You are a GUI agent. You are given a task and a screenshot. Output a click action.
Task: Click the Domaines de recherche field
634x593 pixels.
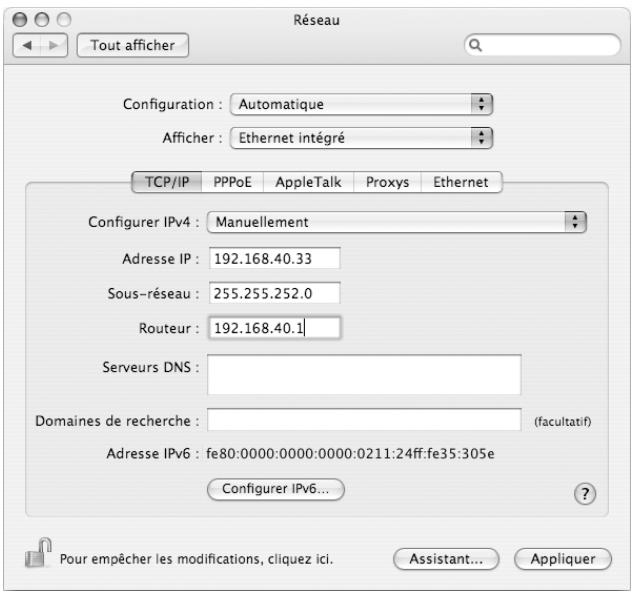click(x=364, y=420)
